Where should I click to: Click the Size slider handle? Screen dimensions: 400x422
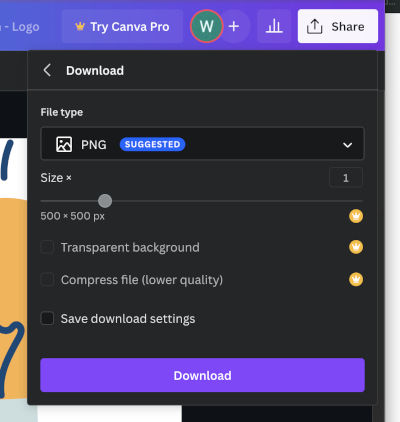[x=105, y=201]
